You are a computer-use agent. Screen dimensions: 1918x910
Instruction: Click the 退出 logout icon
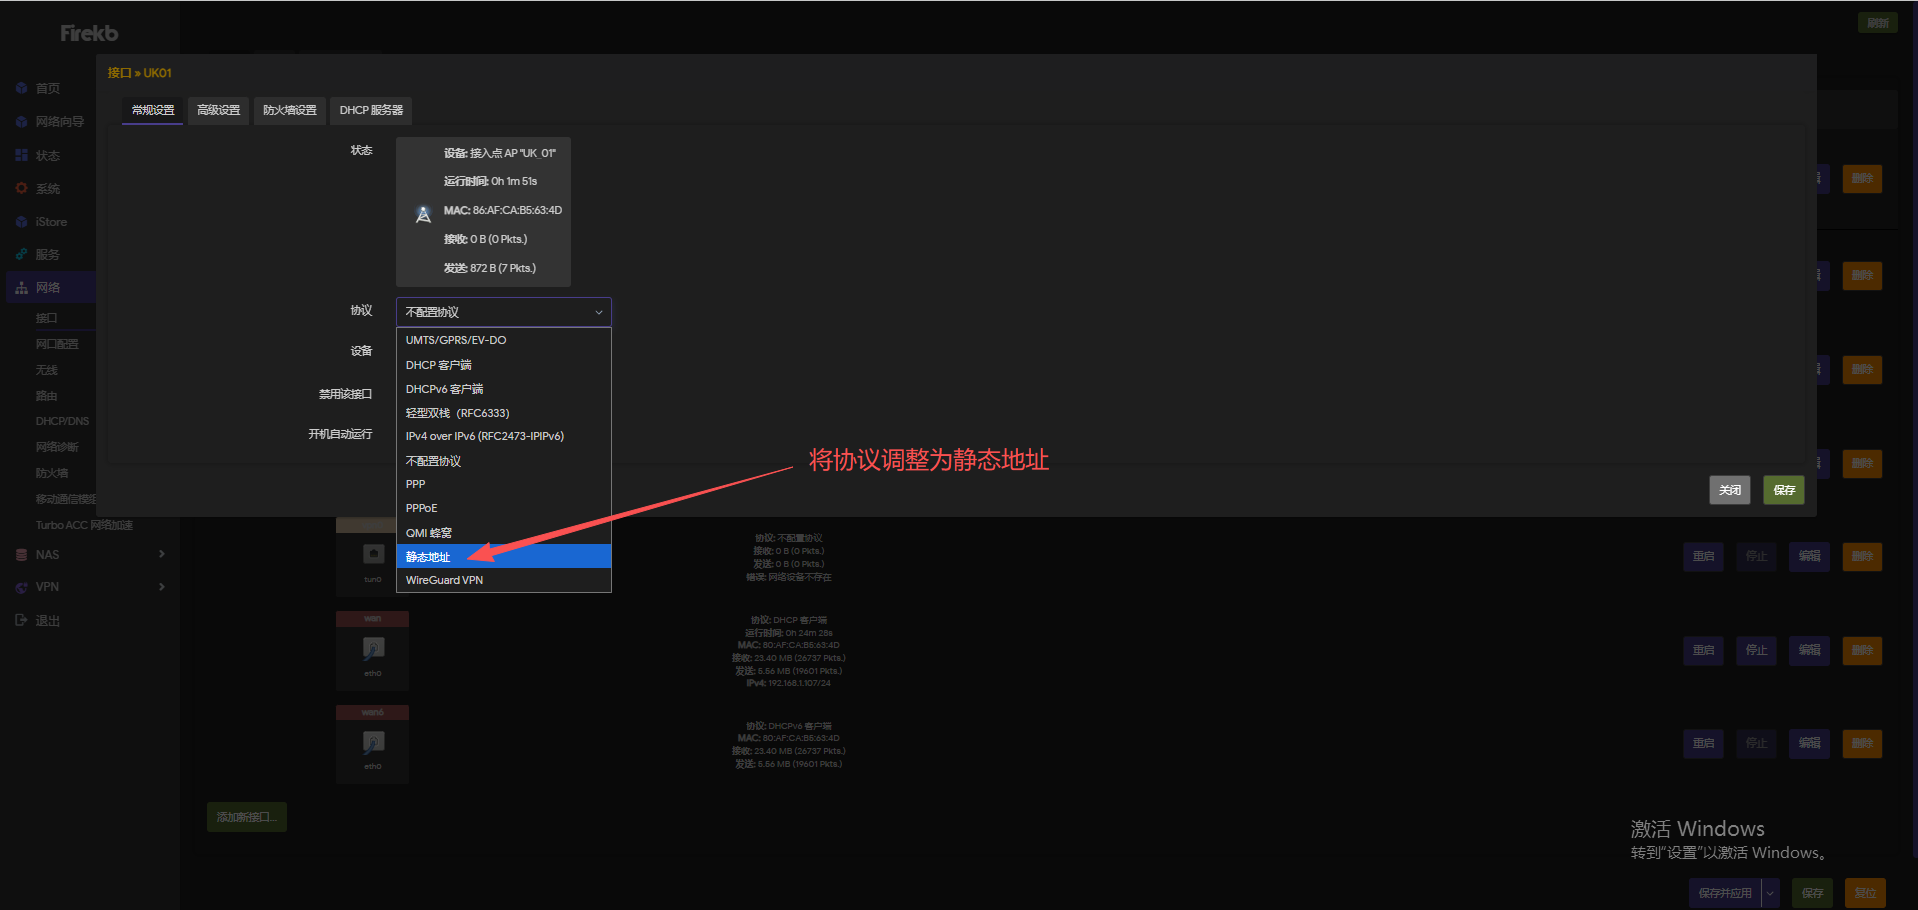click(x=21, y=620)
